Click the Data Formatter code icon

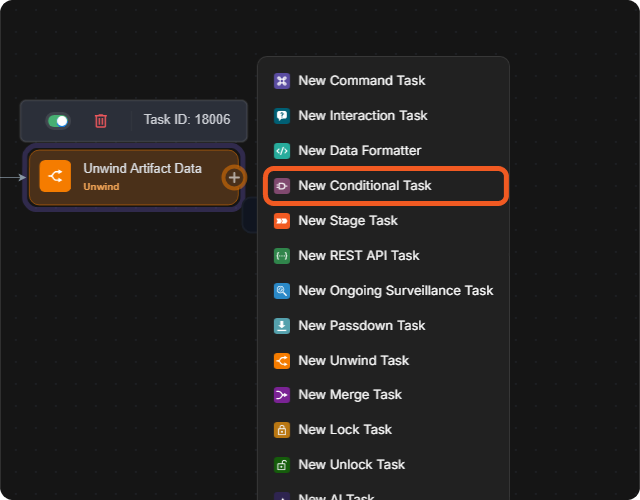[282, 151]
